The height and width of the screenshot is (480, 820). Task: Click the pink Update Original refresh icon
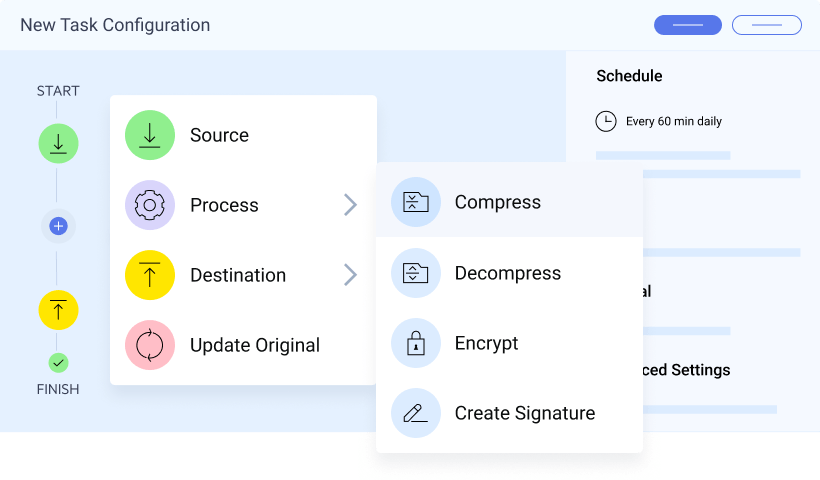150,345
